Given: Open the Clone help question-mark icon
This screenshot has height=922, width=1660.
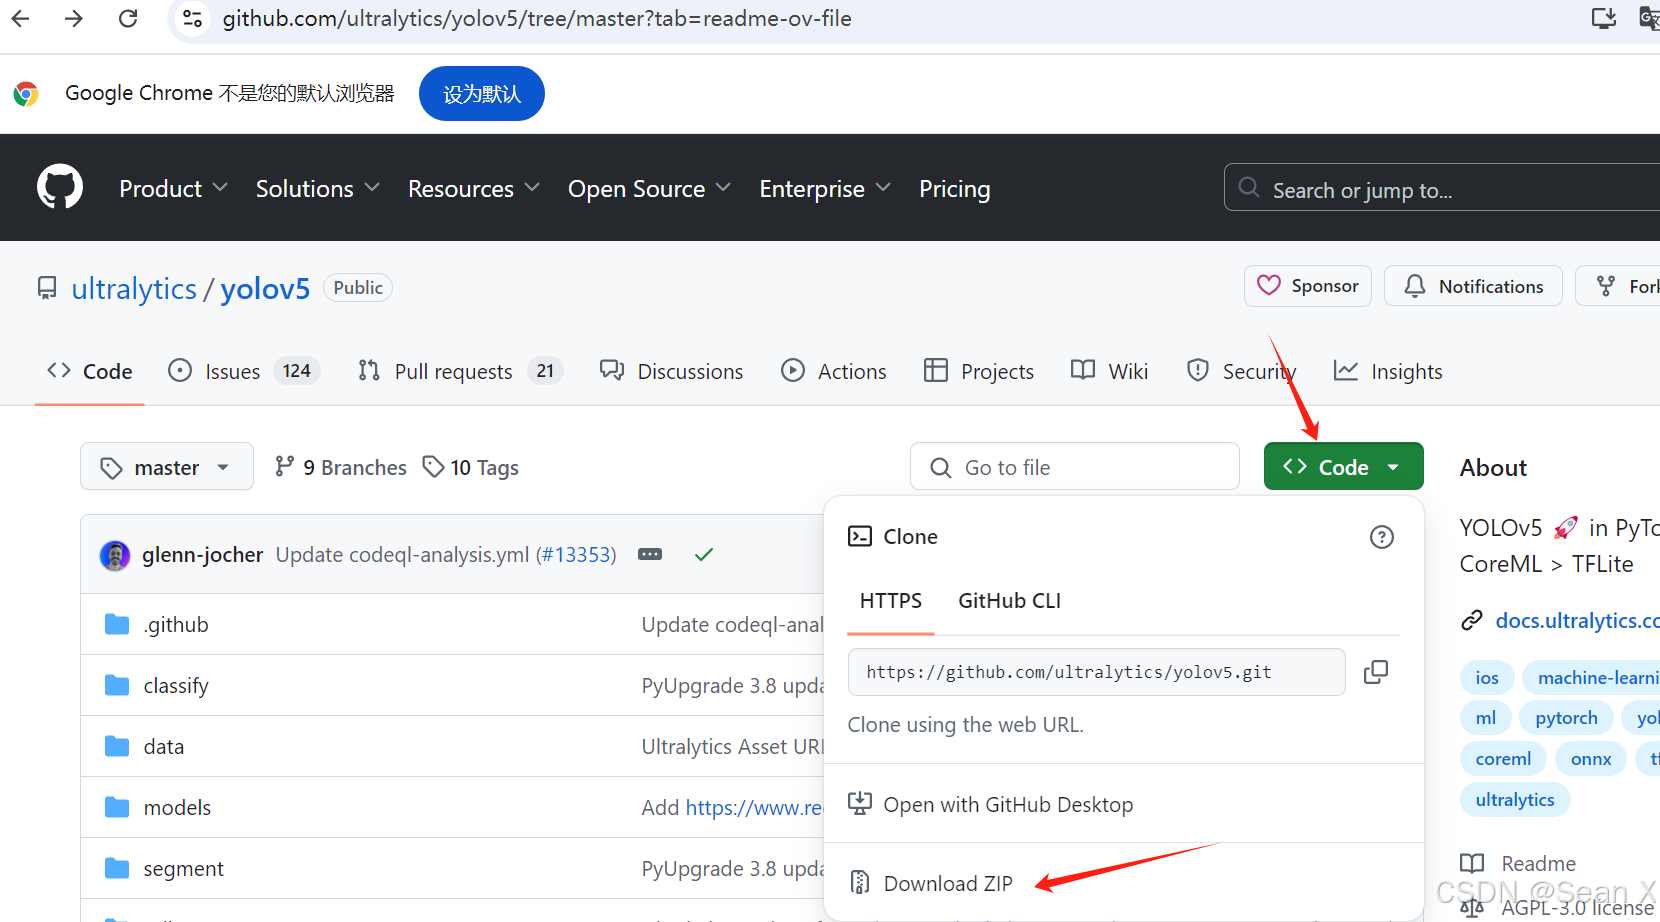Looking at the screenshot, I should pyautogui.click(x=1381, y=537).
